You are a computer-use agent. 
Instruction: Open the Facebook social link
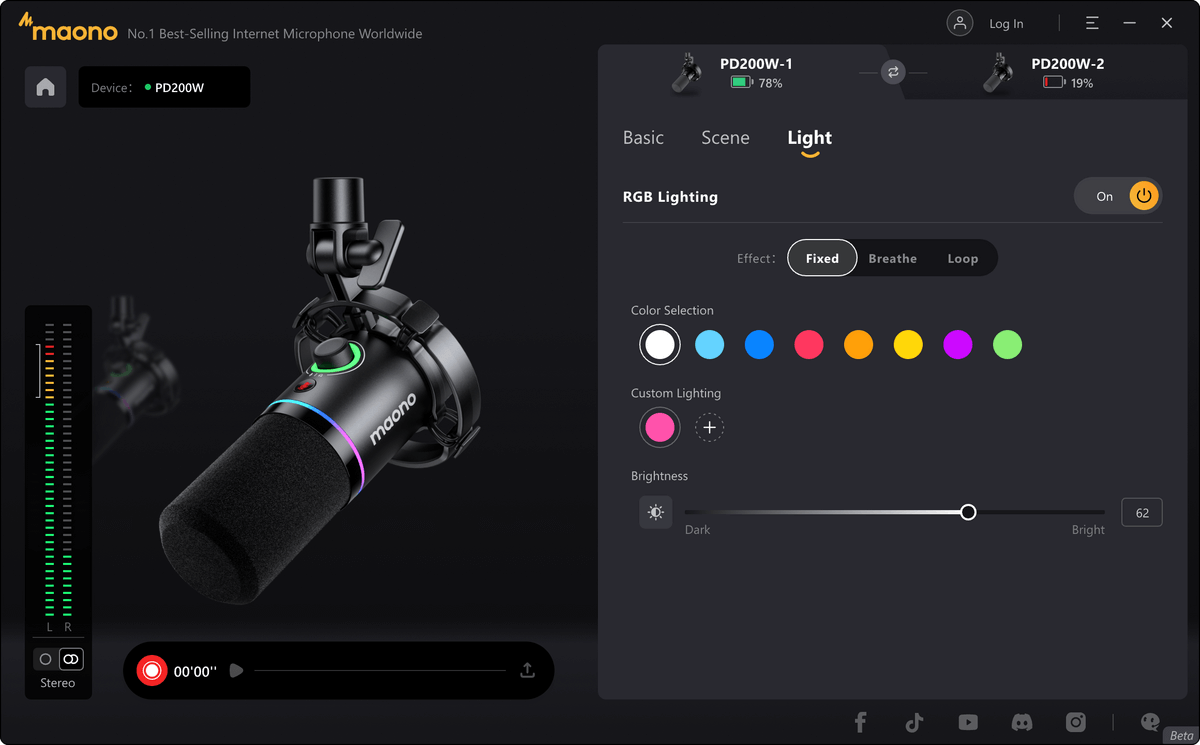pyautogui.click(x=860, y=722)
